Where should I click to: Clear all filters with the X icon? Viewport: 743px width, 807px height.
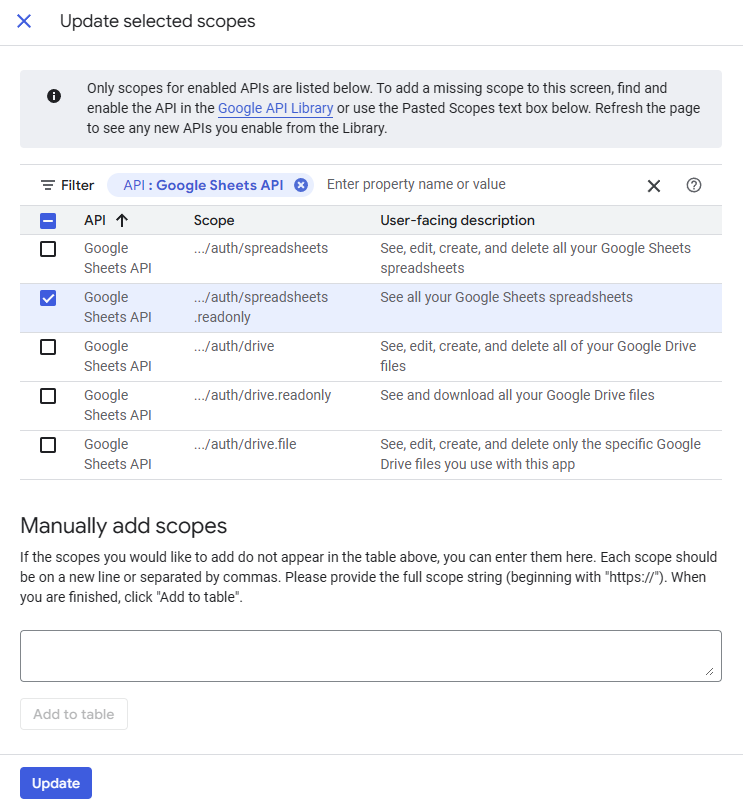pos(653,185)
